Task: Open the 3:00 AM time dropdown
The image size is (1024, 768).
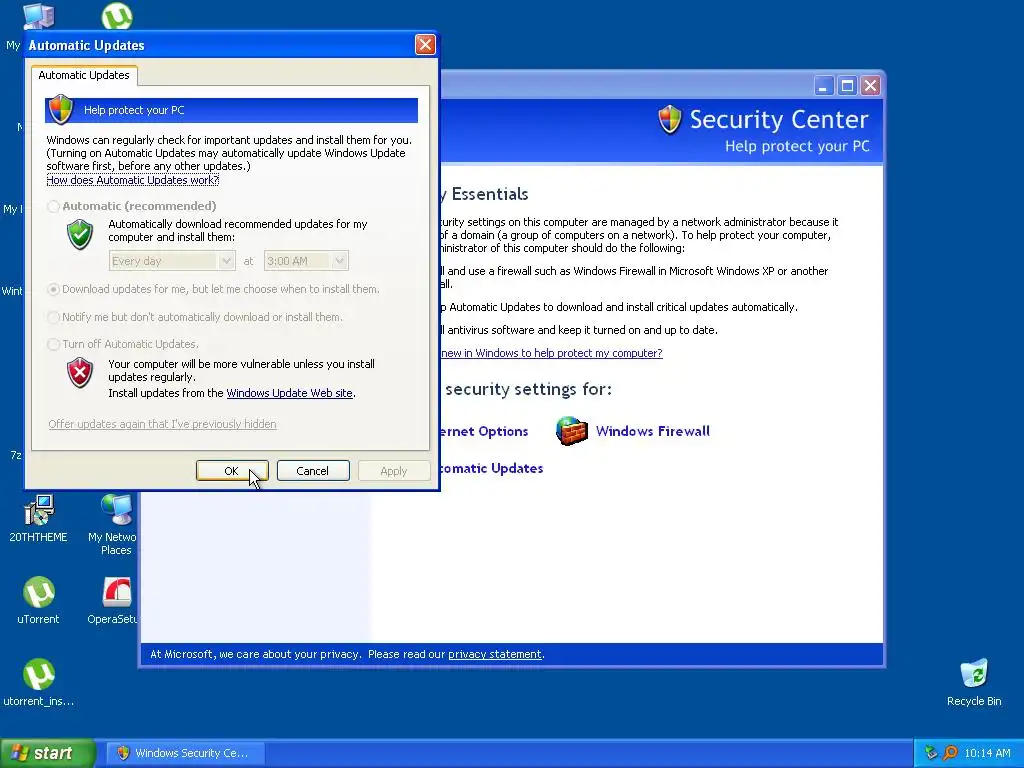Action: tap(306, 261)
